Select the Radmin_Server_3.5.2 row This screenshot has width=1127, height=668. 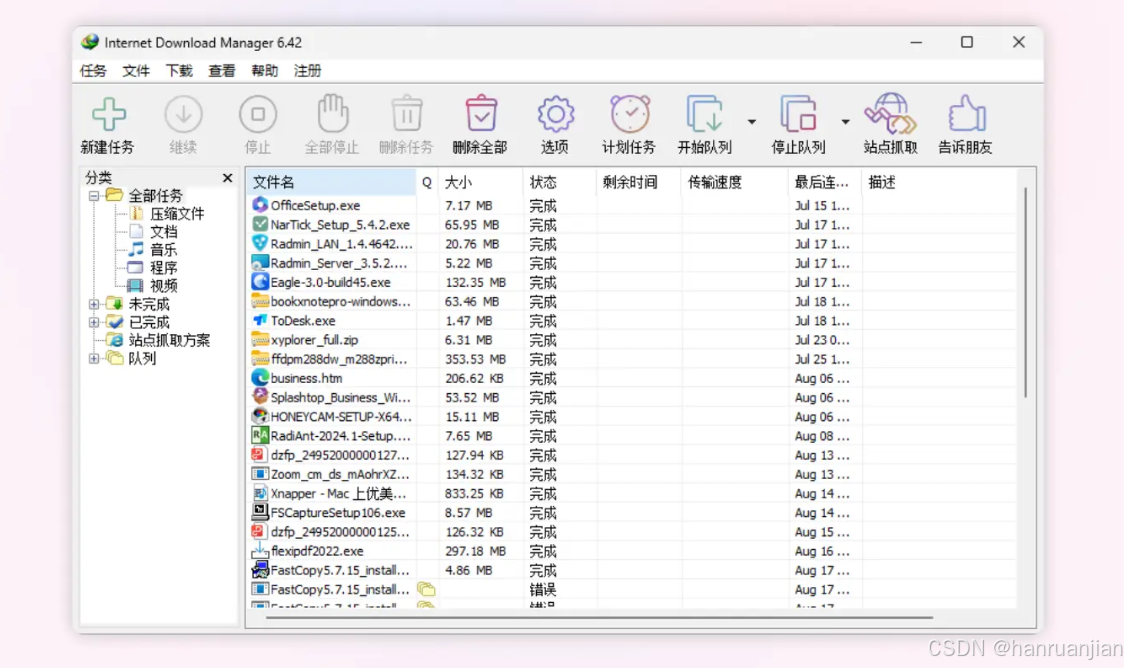[631, 263]
